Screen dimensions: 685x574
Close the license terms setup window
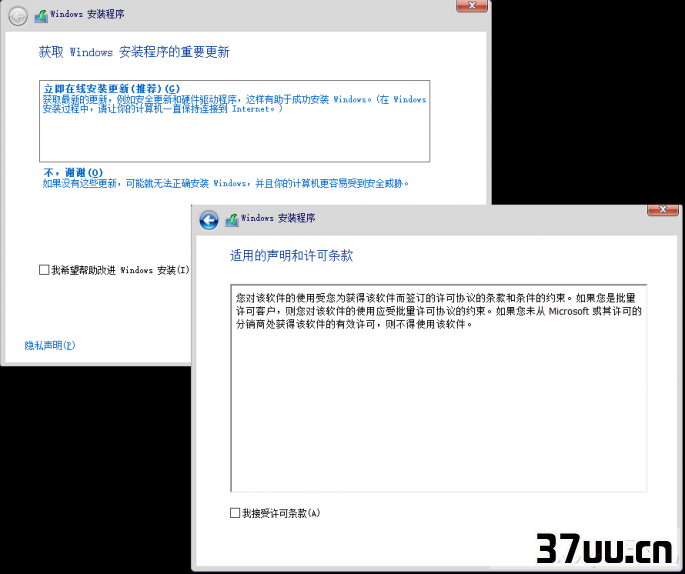tap(663, 210)
